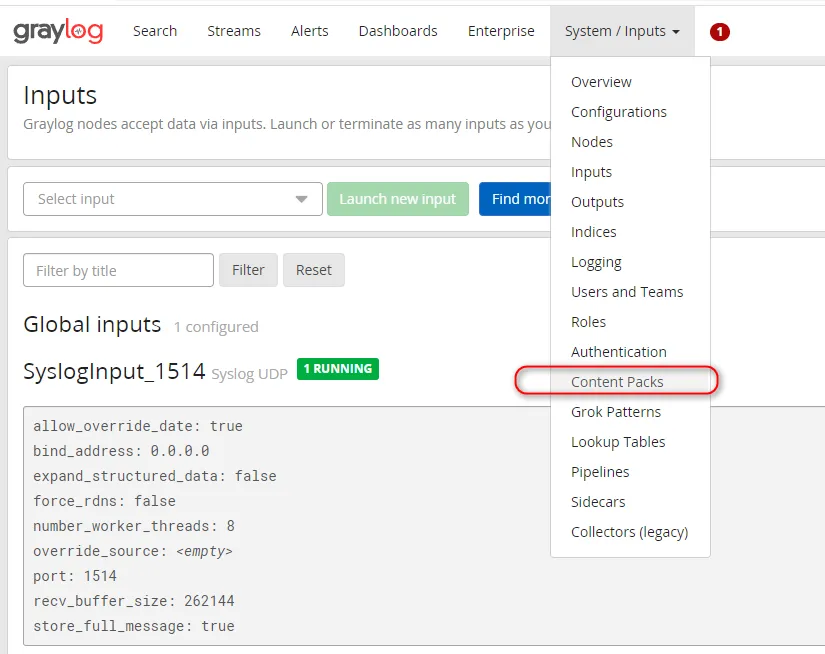Click the "recv_buffer_size: 262144" line

(134, 601)
